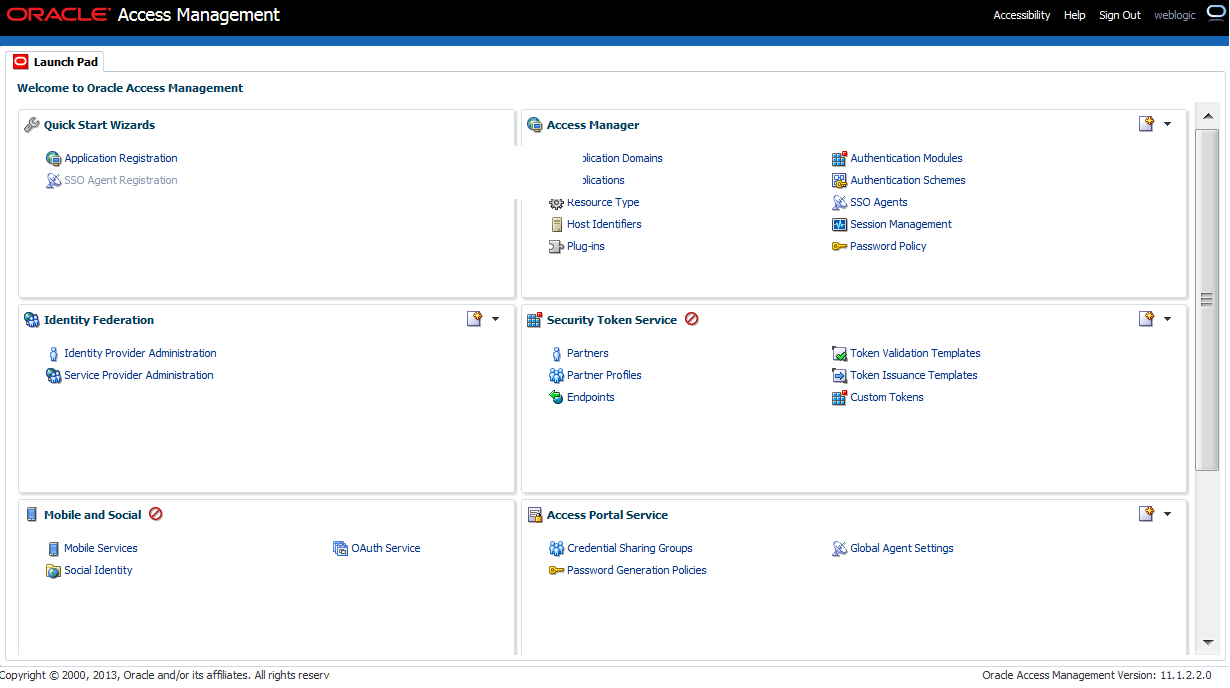Screen dimensions: 1230x688
Task: Click the Session Management icon
Action: [x=840, y=225]
